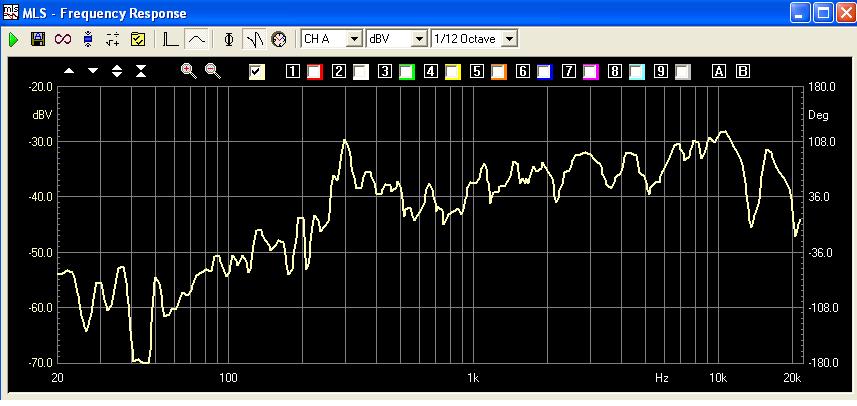857x406 pixels.
Task: Select the frequency response curve icon
Action: 196,39
